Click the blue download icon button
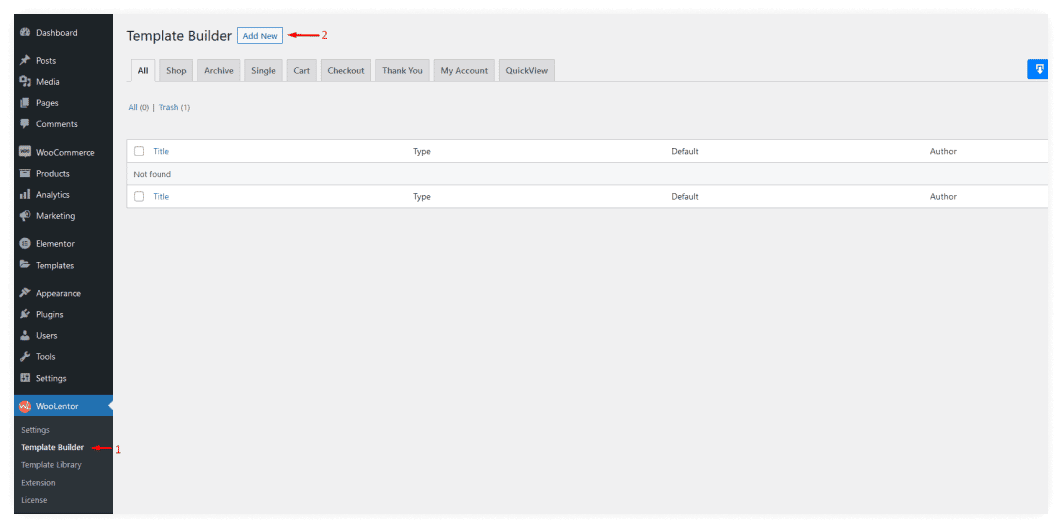This screenshot has height=528, width=1062. pos(1038,69)
